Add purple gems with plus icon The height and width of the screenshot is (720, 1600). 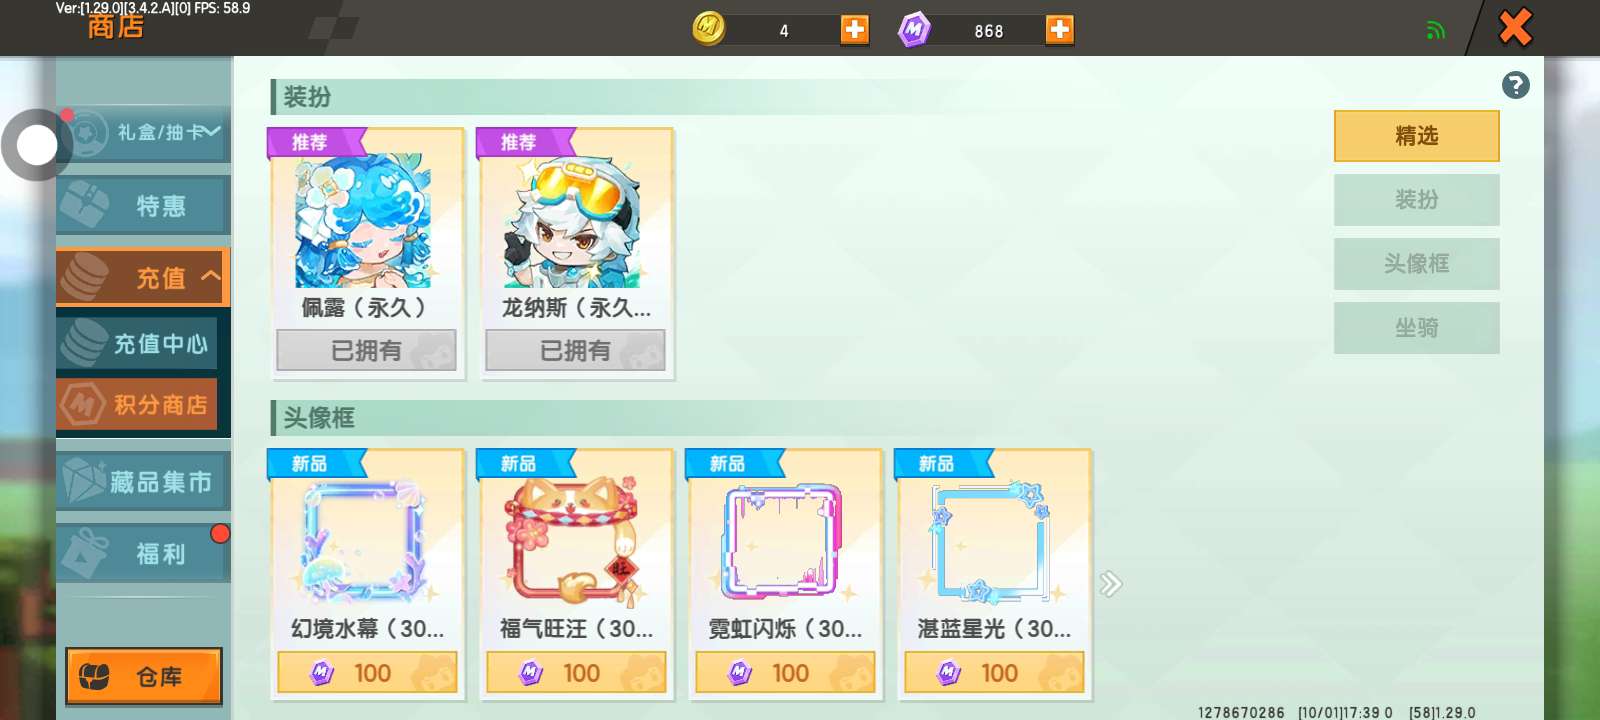(1059, 29)
